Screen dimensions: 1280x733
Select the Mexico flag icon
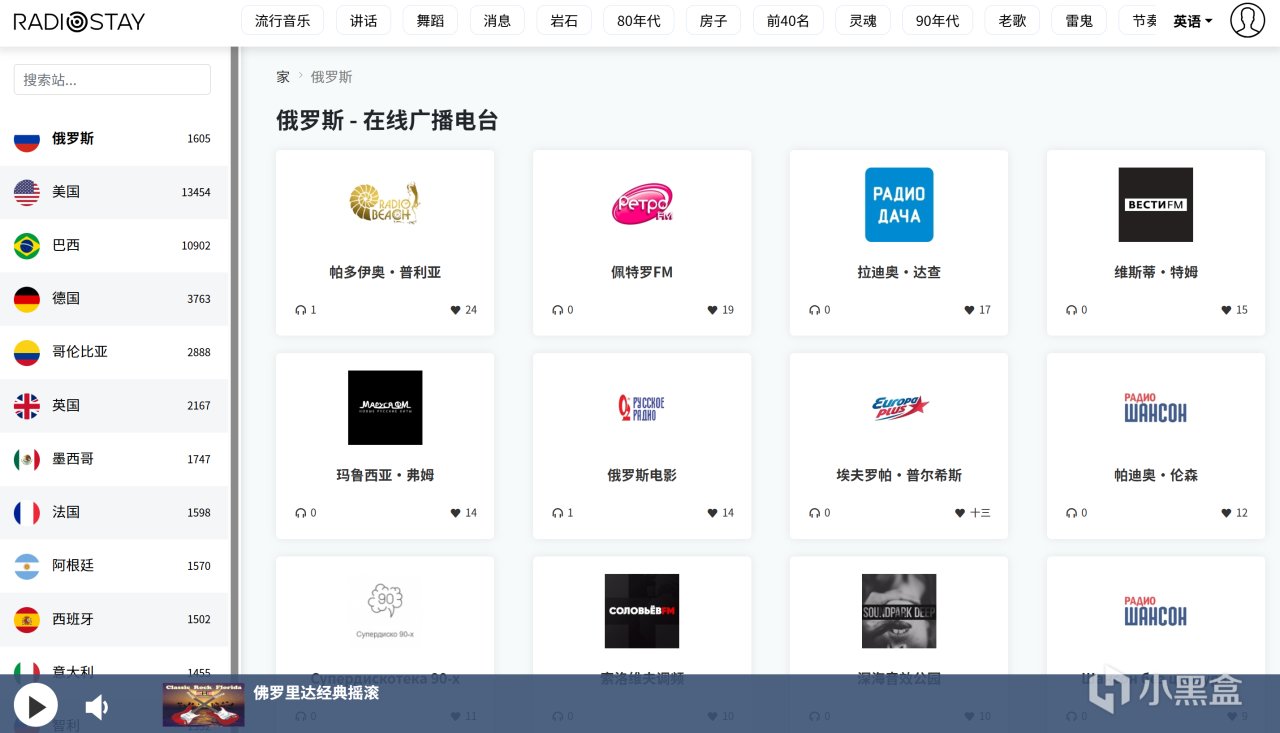point(27,459)
